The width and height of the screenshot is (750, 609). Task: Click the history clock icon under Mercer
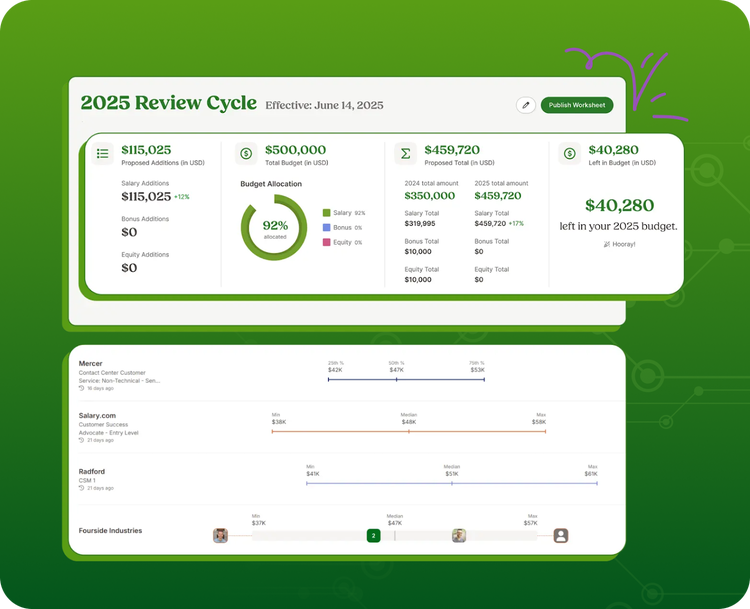(82, 387)
